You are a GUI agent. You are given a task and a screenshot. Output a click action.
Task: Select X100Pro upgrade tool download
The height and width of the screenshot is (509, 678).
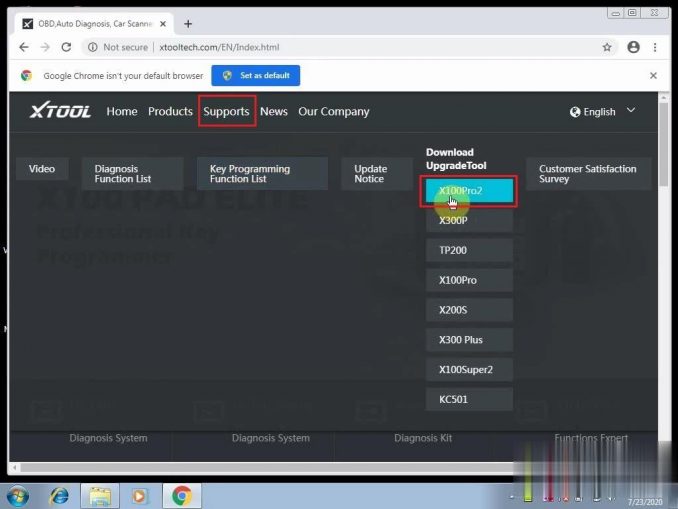tap(469, 280)
